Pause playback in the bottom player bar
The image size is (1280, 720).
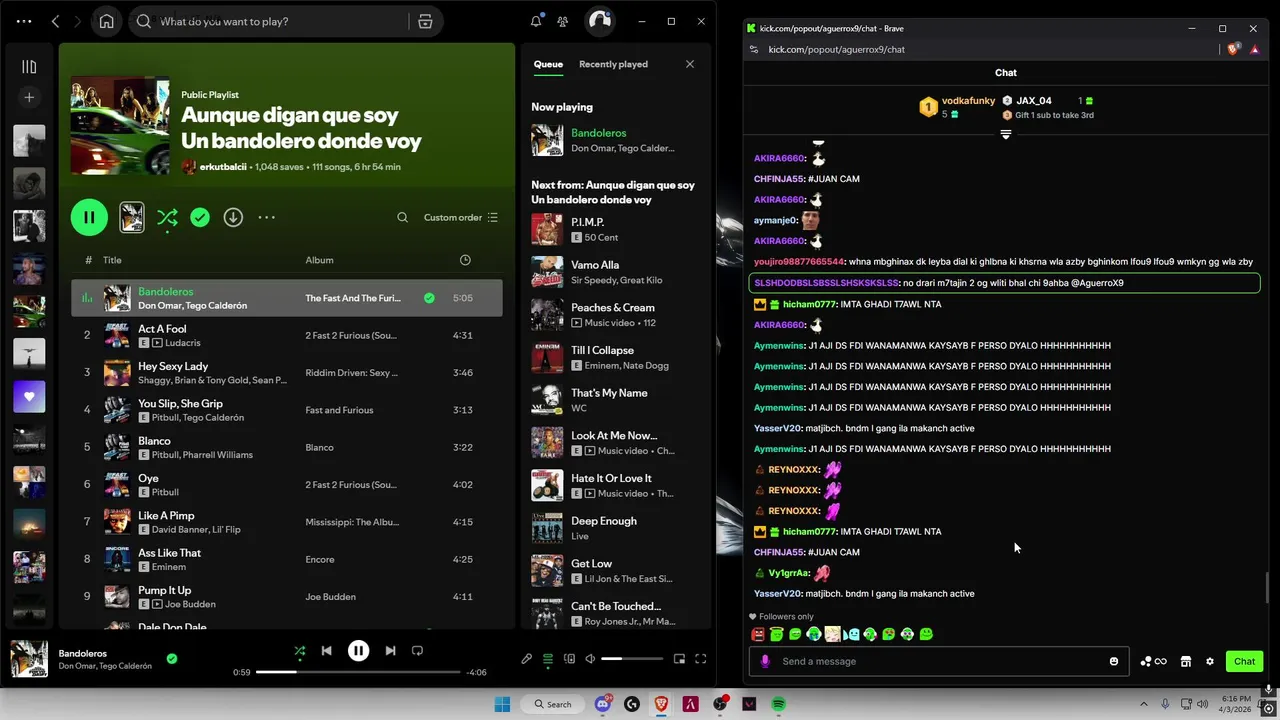click(x=358, y=651)
